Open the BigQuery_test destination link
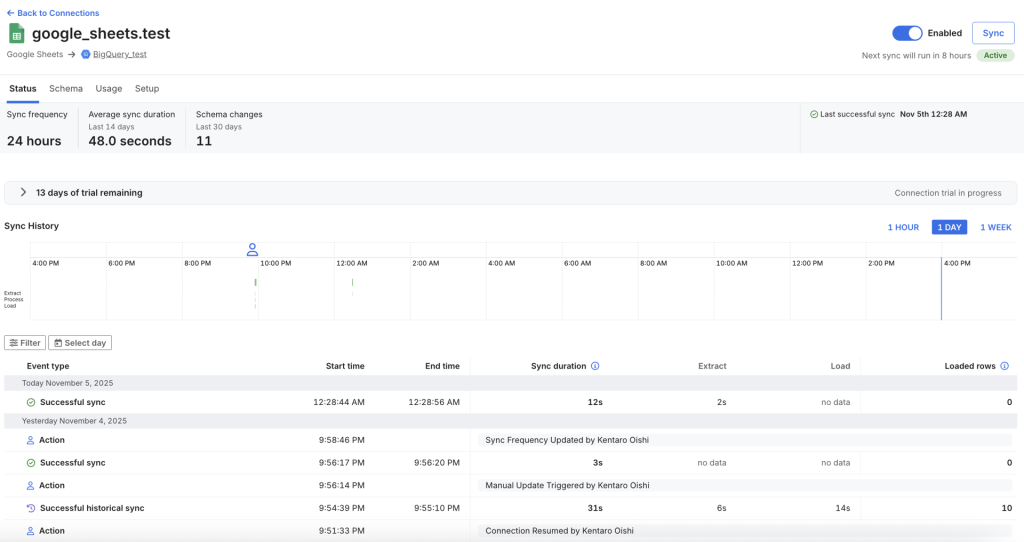The height and width of the screenshot is (542, 1024). [x=119, y=54]
